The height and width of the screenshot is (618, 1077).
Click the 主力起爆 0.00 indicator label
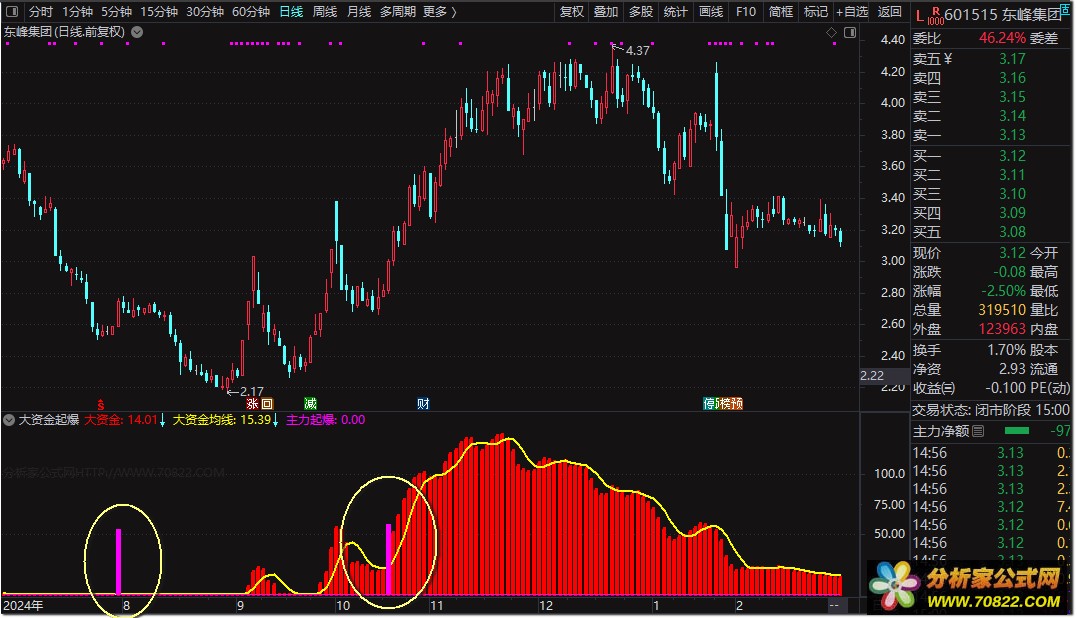tap(326, 420)
